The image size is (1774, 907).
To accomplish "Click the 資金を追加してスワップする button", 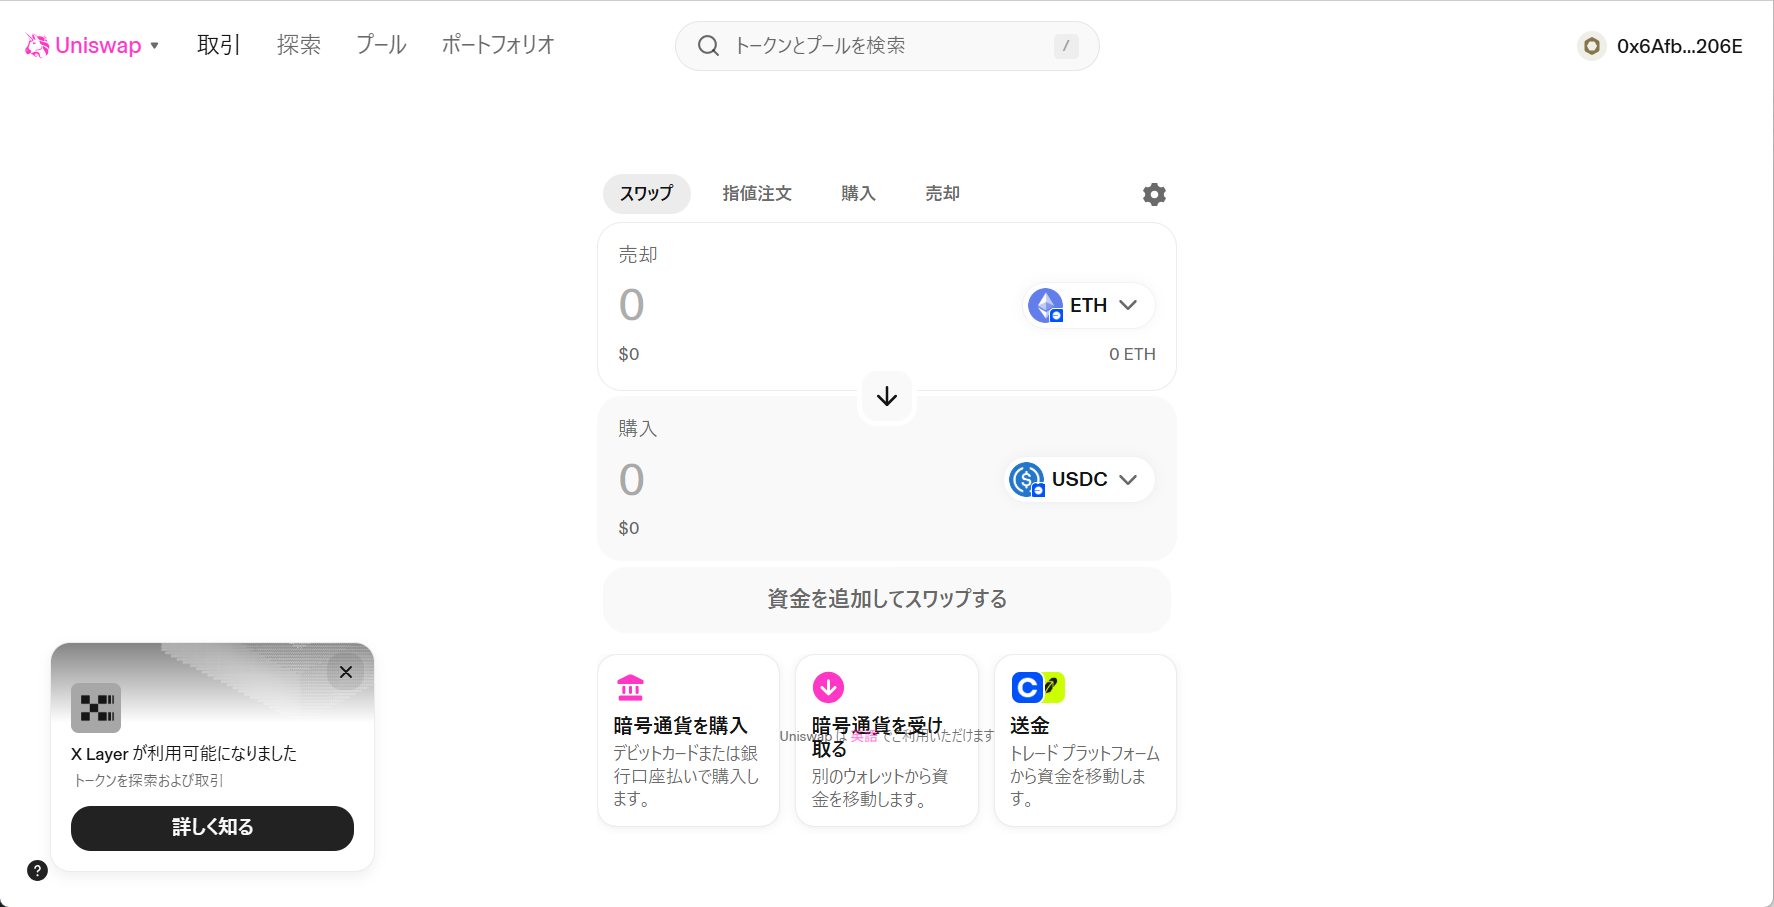I will pos(886,599).
